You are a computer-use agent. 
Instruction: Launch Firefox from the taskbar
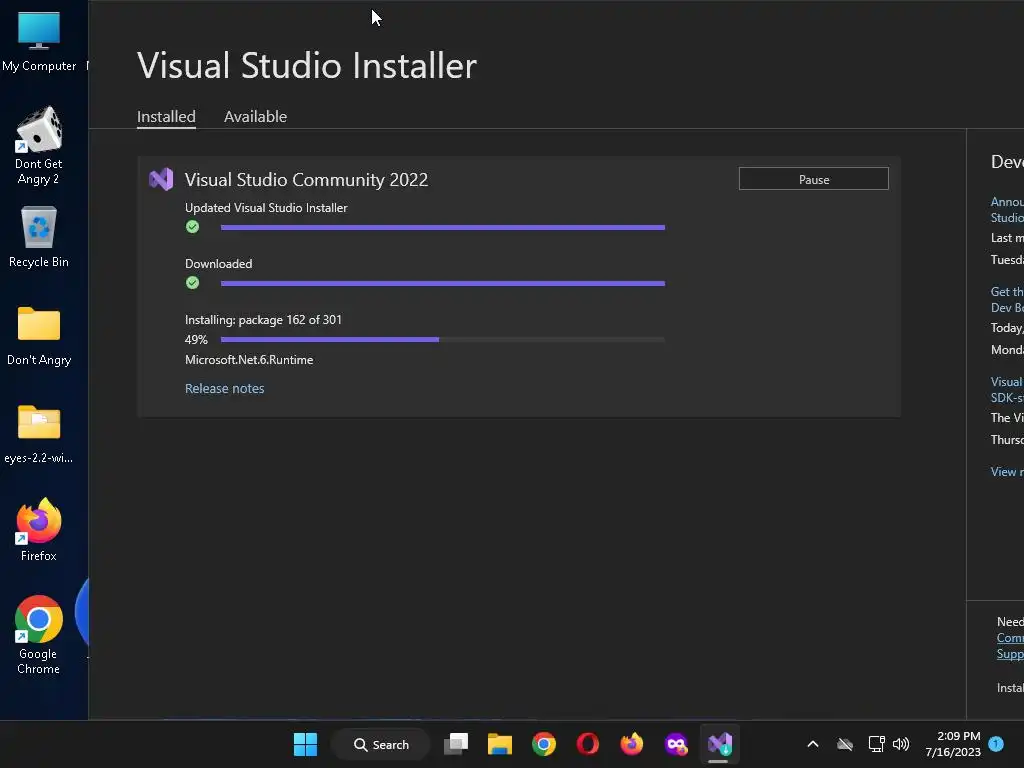[x=632, y=744]
